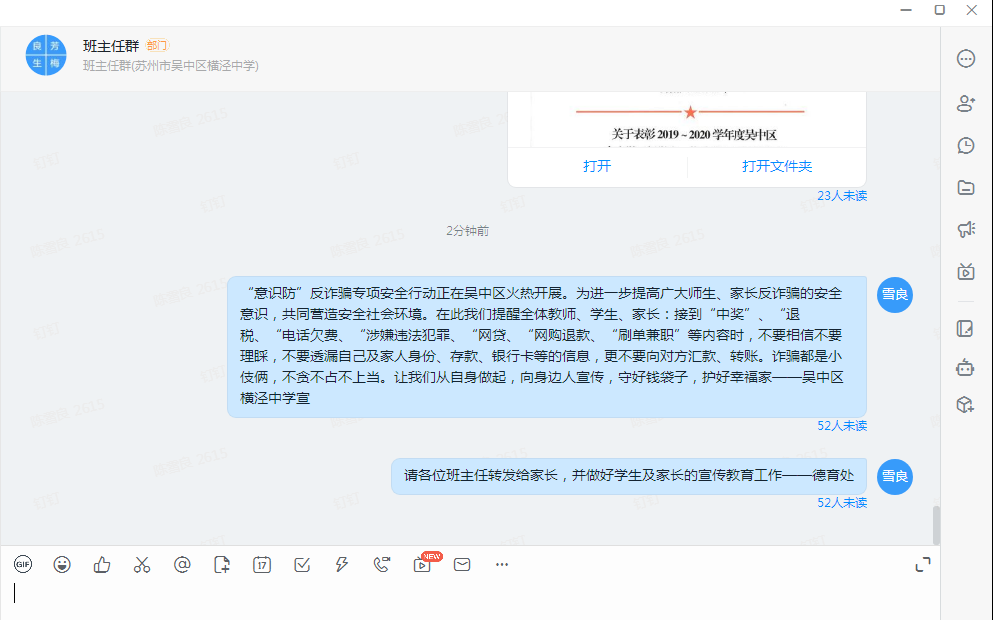Send a thumbs-up like
Screen dimensions: 993x620
[x=102, y=564]
